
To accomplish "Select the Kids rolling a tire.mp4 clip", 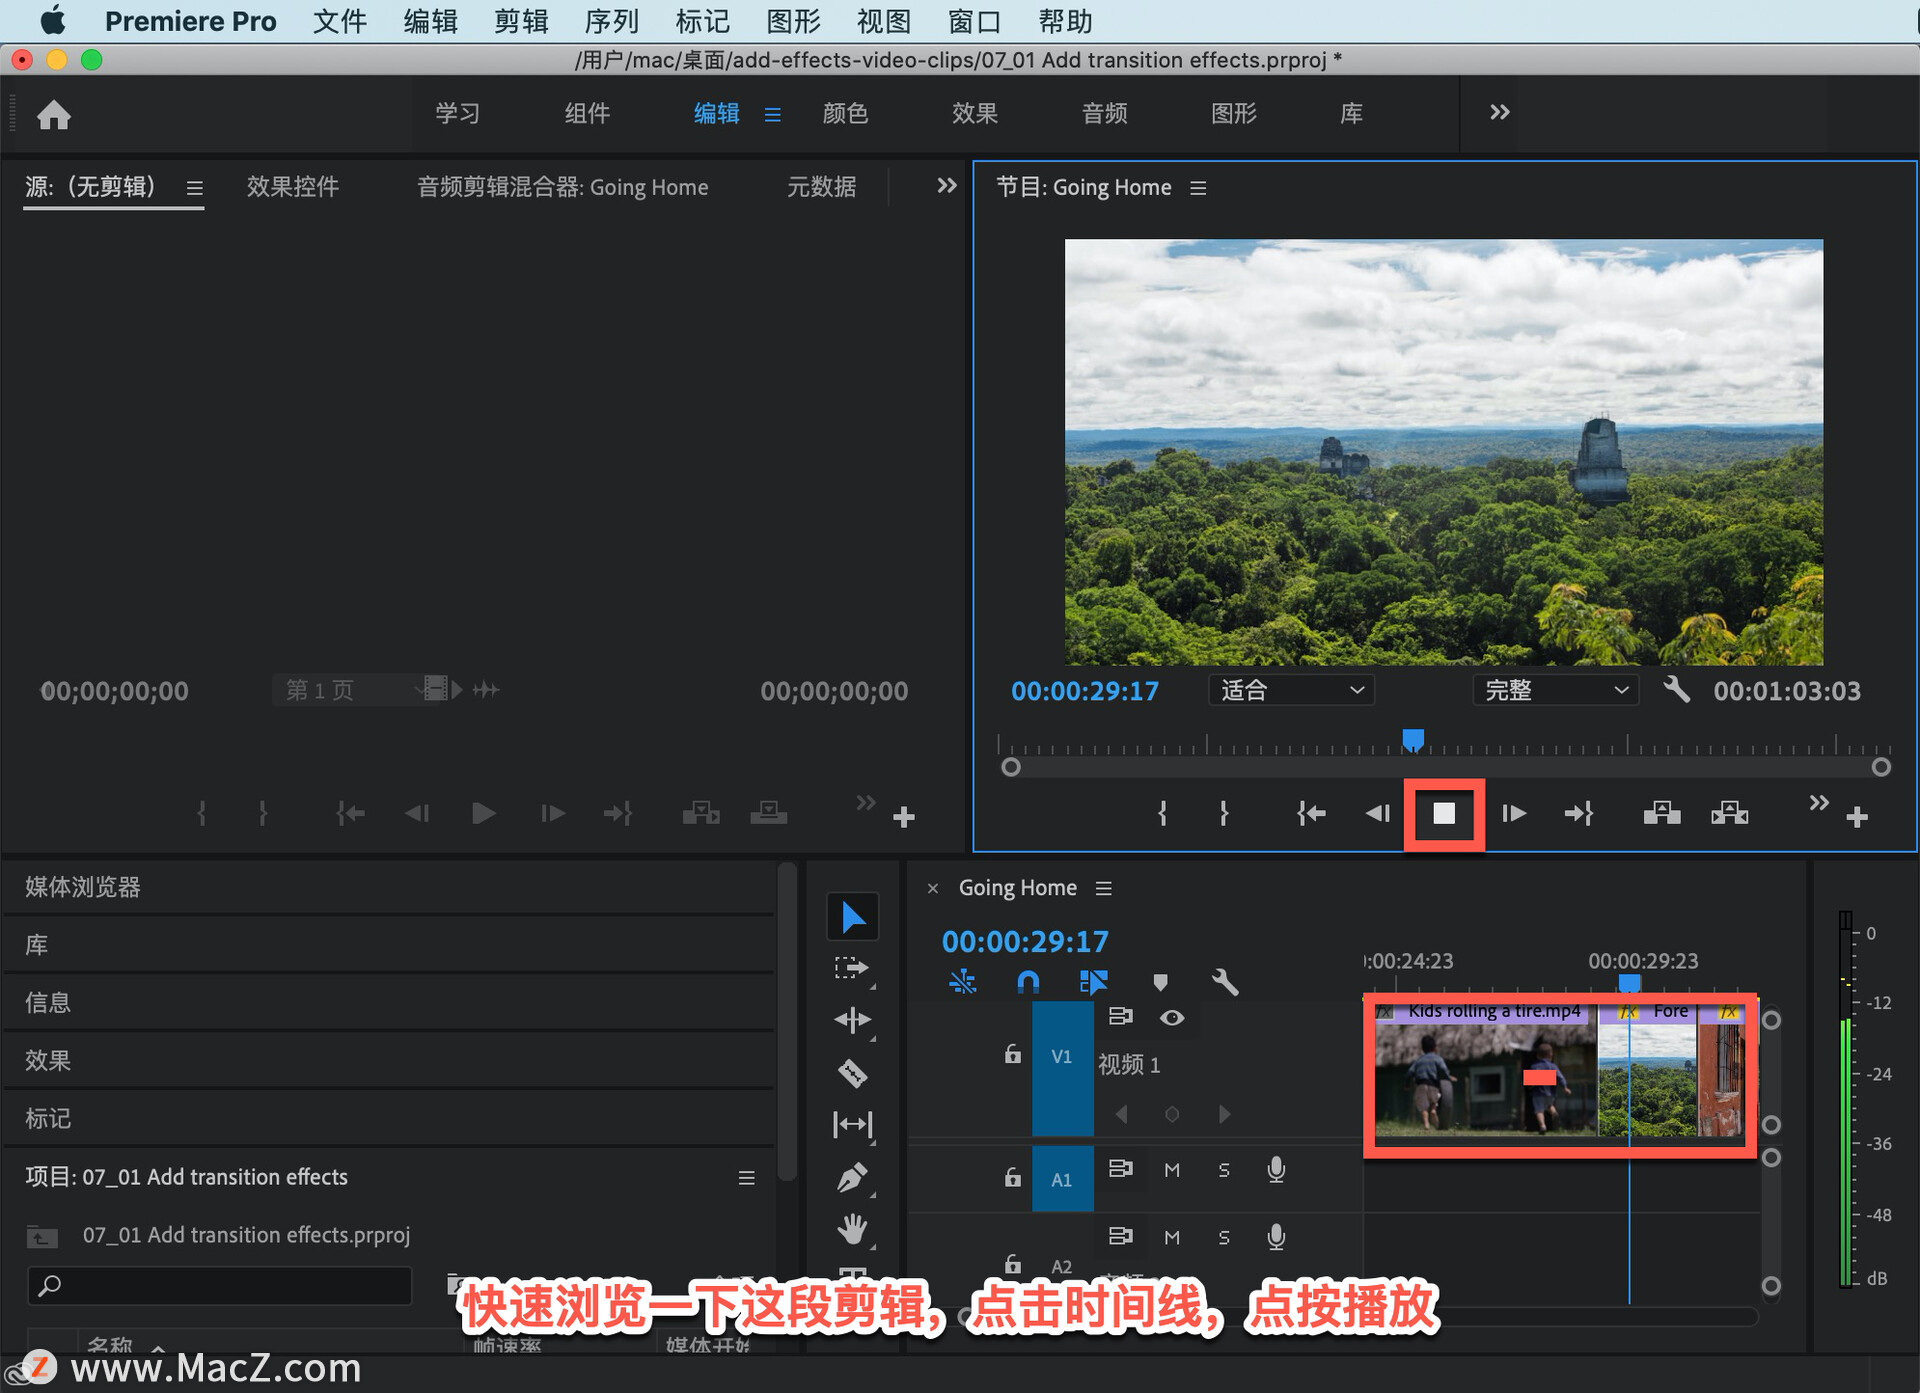I will 1486,1068.
